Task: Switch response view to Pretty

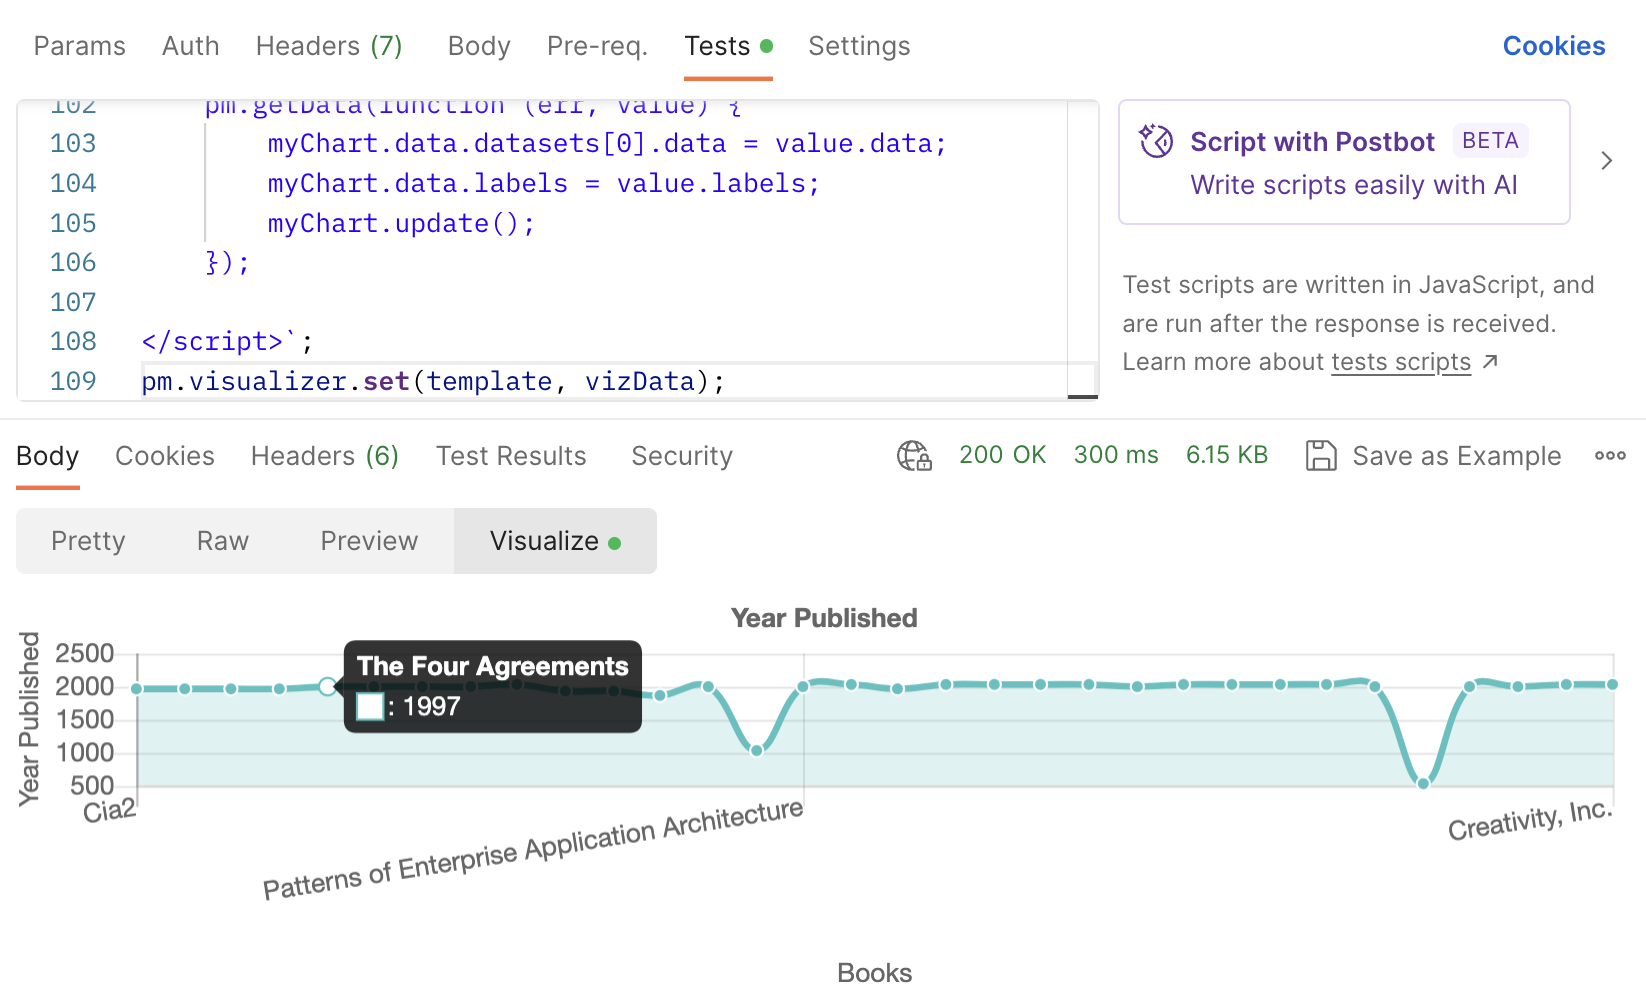Action: click(88, 540)
